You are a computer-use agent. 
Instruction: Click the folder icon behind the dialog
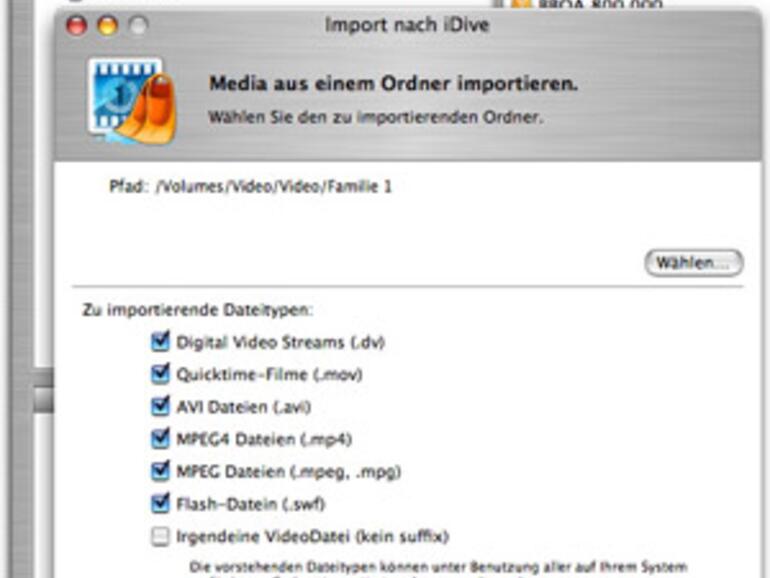(x=522, y=4)
